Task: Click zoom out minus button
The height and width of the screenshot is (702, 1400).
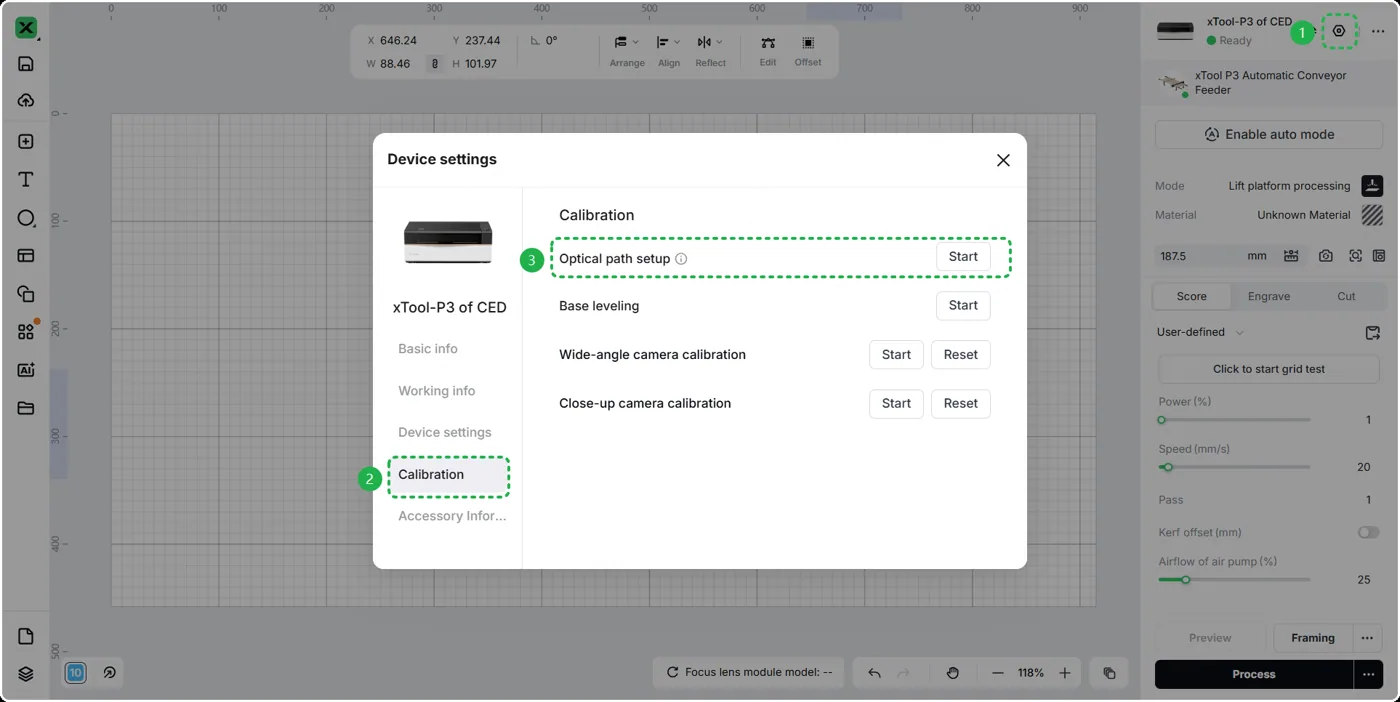Action: 997,673
